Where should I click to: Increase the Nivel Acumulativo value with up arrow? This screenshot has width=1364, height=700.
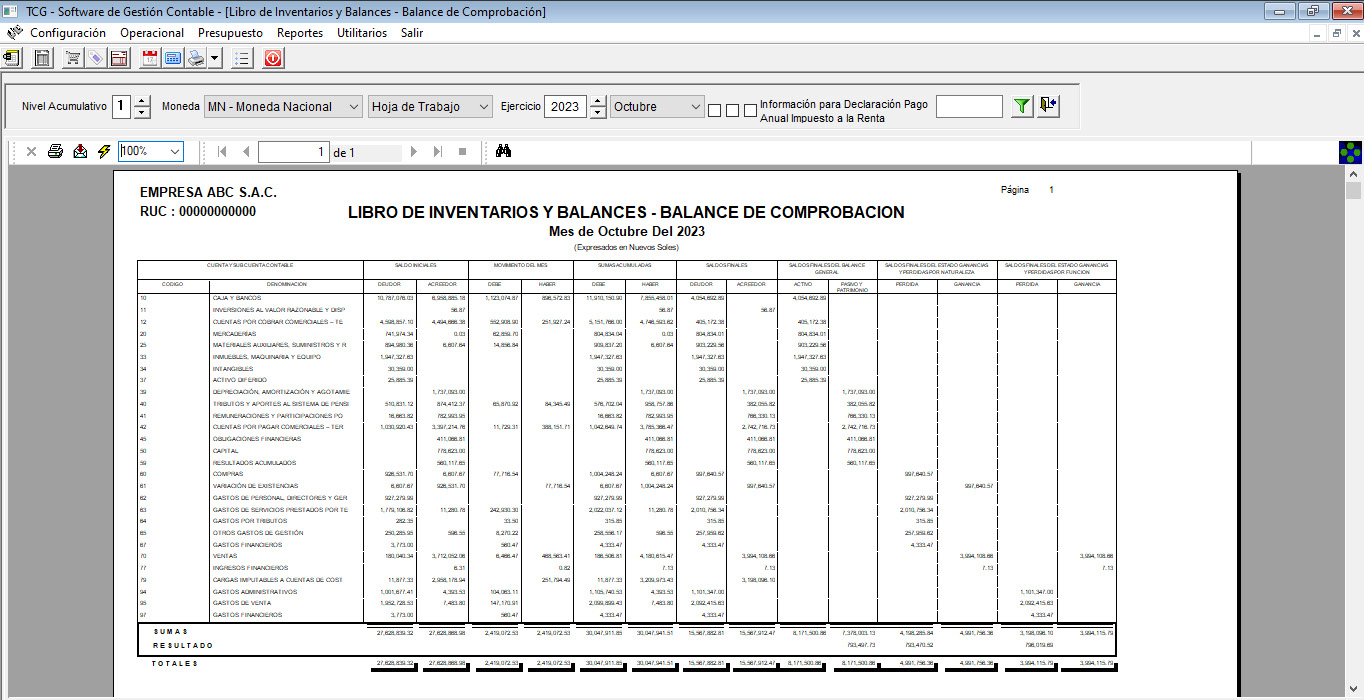142,101
